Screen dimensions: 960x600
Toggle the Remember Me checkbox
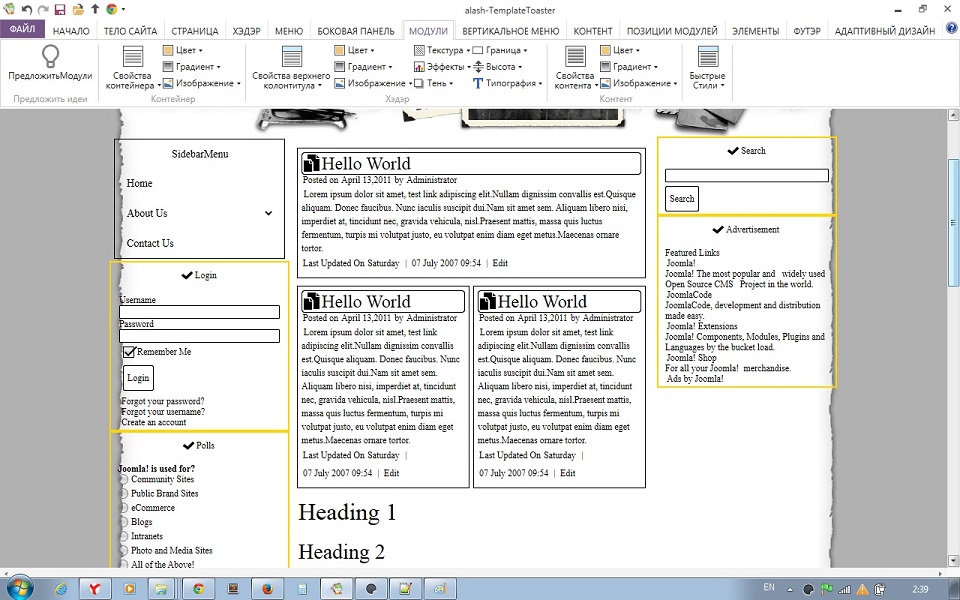(129, 352)
